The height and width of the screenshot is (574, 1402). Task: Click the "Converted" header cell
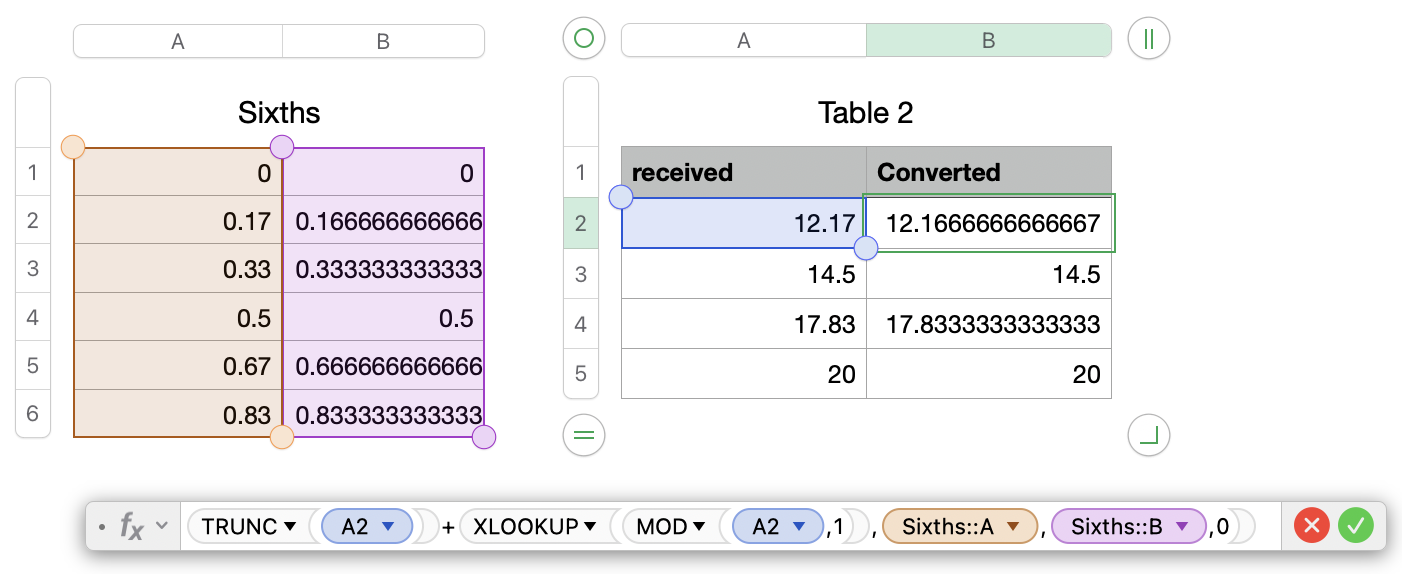[x=988, y=172]
